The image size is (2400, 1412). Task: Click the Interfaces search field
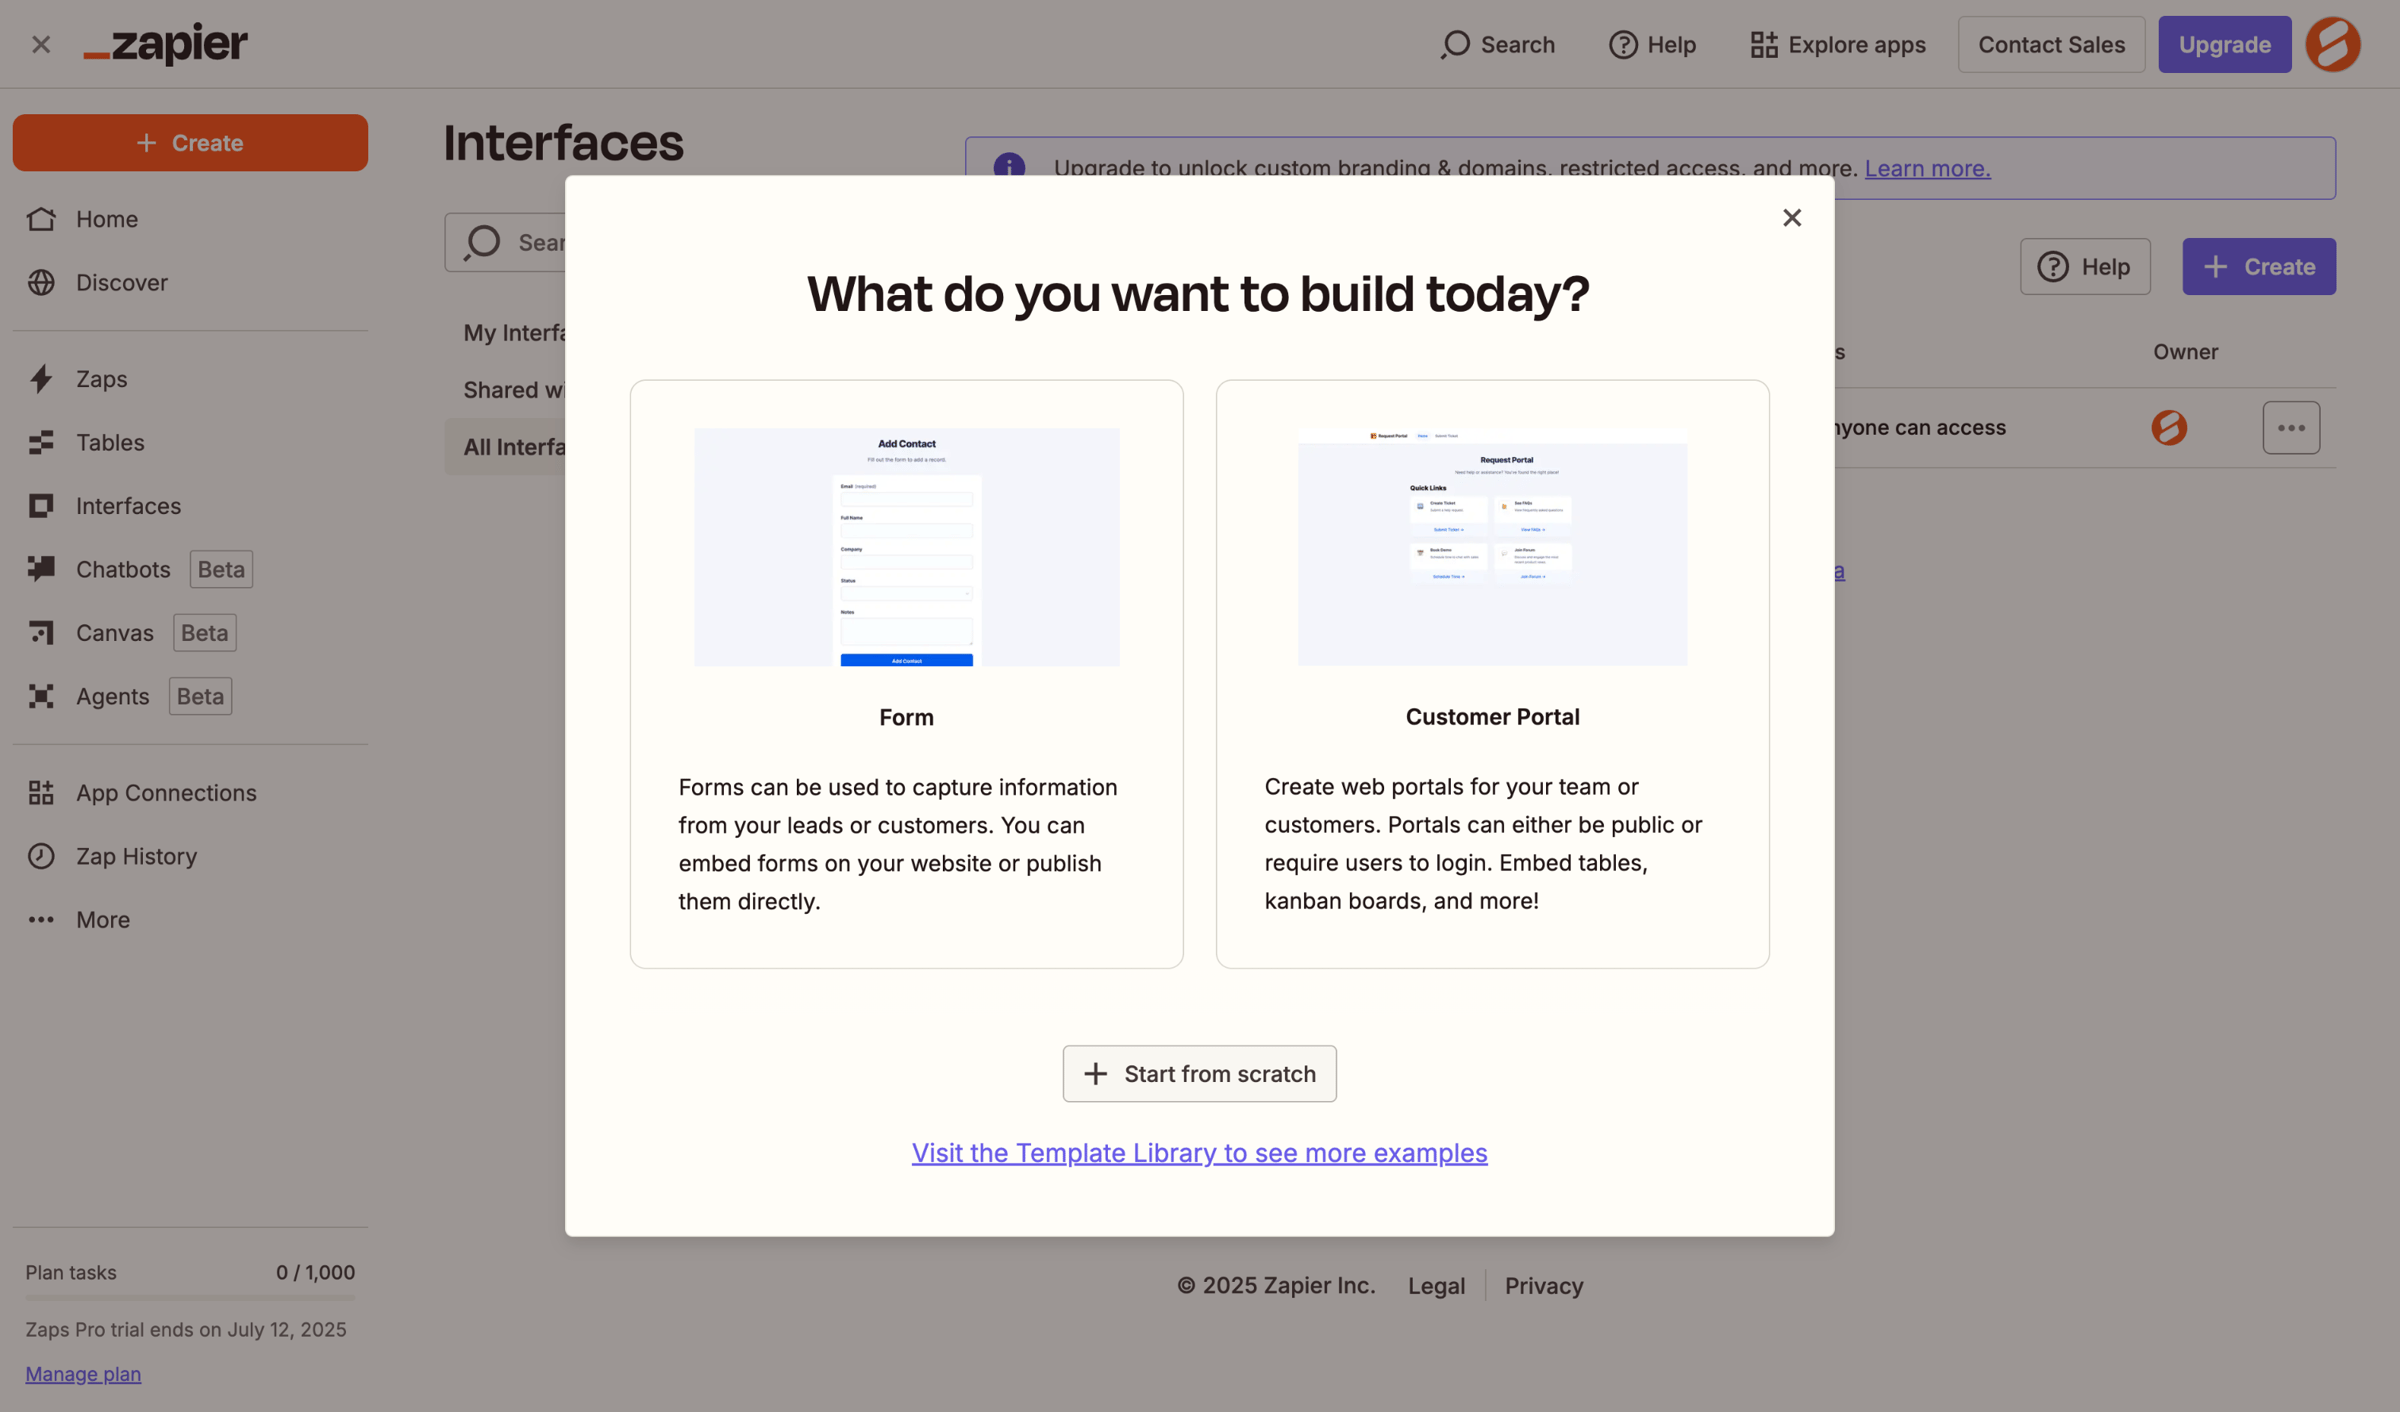tap(506, 242)
